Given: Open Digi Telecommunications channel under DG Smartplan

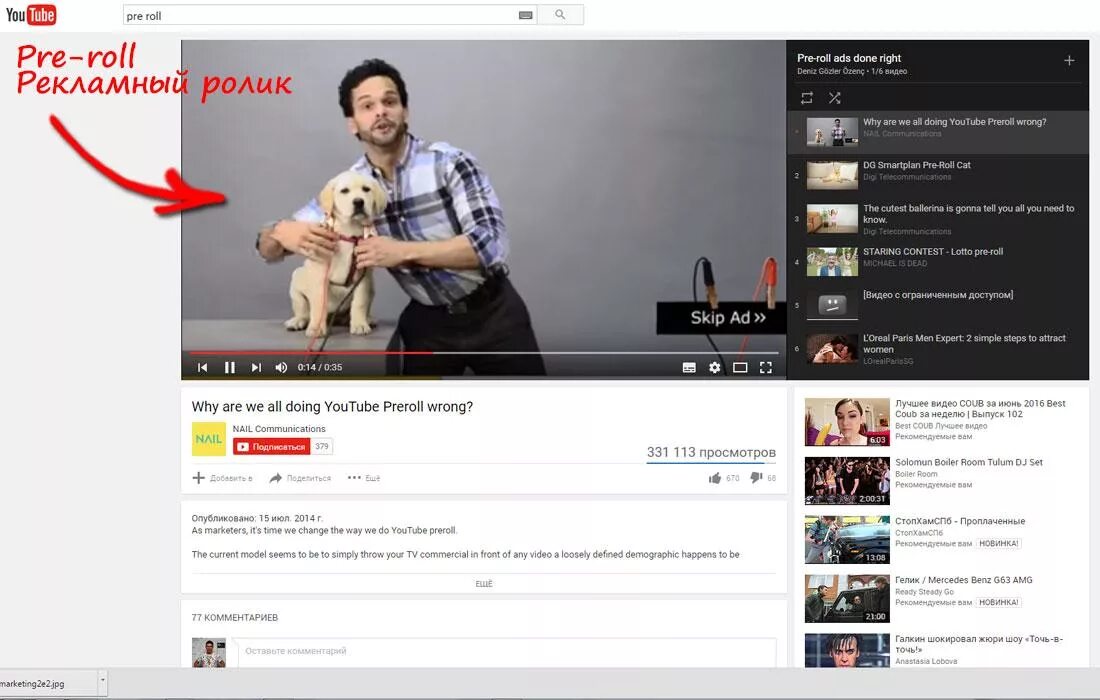Looking at the screenshot, I should click(907, 177).
